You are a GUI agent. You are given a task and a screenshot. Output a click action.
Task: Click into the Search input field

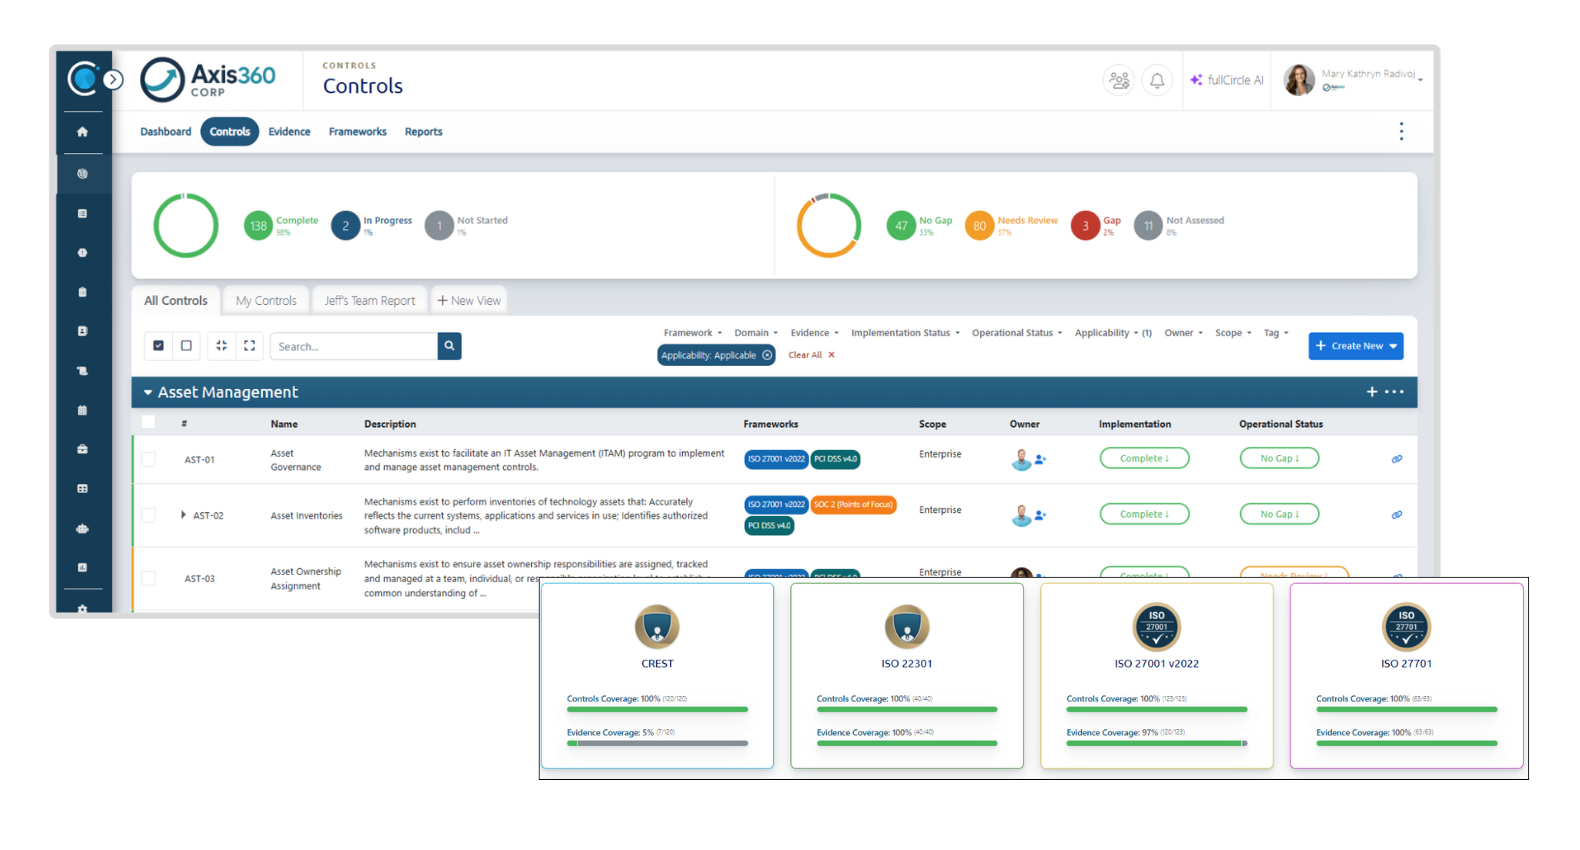[354, 346]
